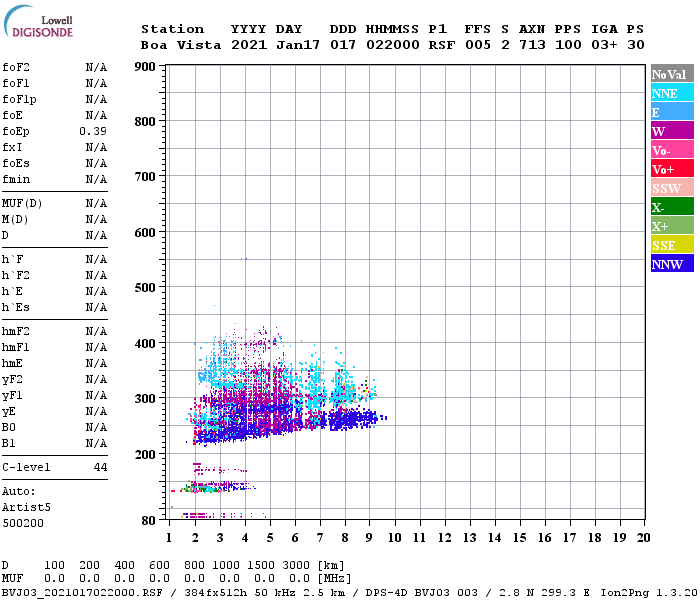This screenshot has width=700, height=600.
Task: Click the M(D) parameter label
Action: tap(15, 220)
